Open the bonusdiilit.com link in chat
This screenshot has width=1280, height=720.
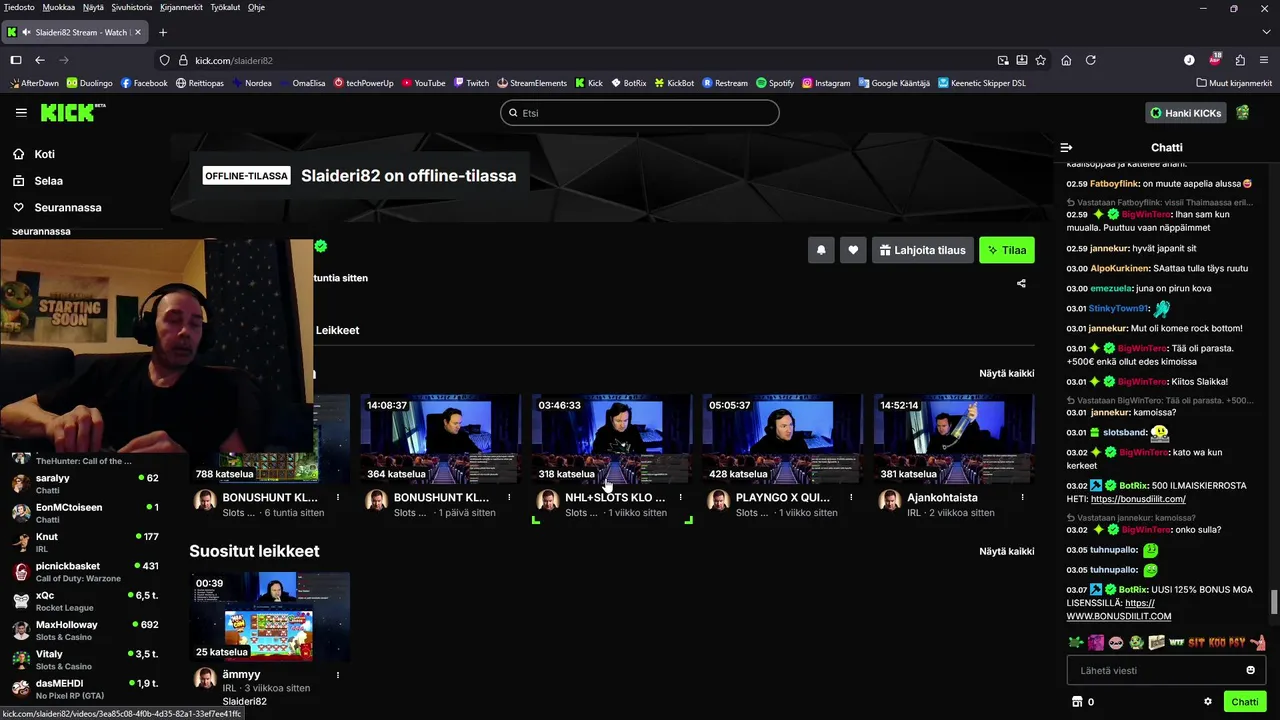pyautogui.click(x=1138, y=499)
